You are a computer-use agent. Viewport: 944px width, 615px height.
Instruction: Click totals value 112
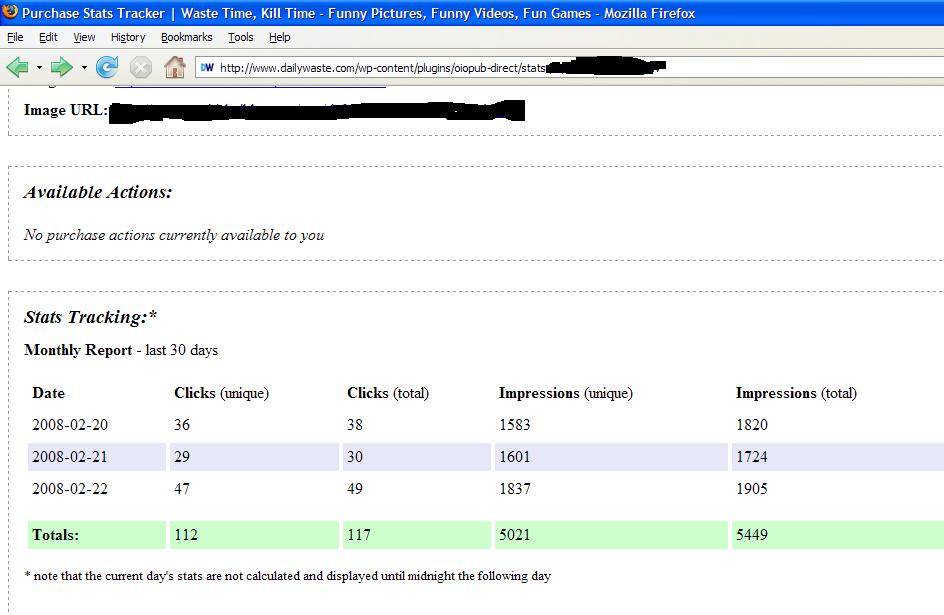pos(185,535)
